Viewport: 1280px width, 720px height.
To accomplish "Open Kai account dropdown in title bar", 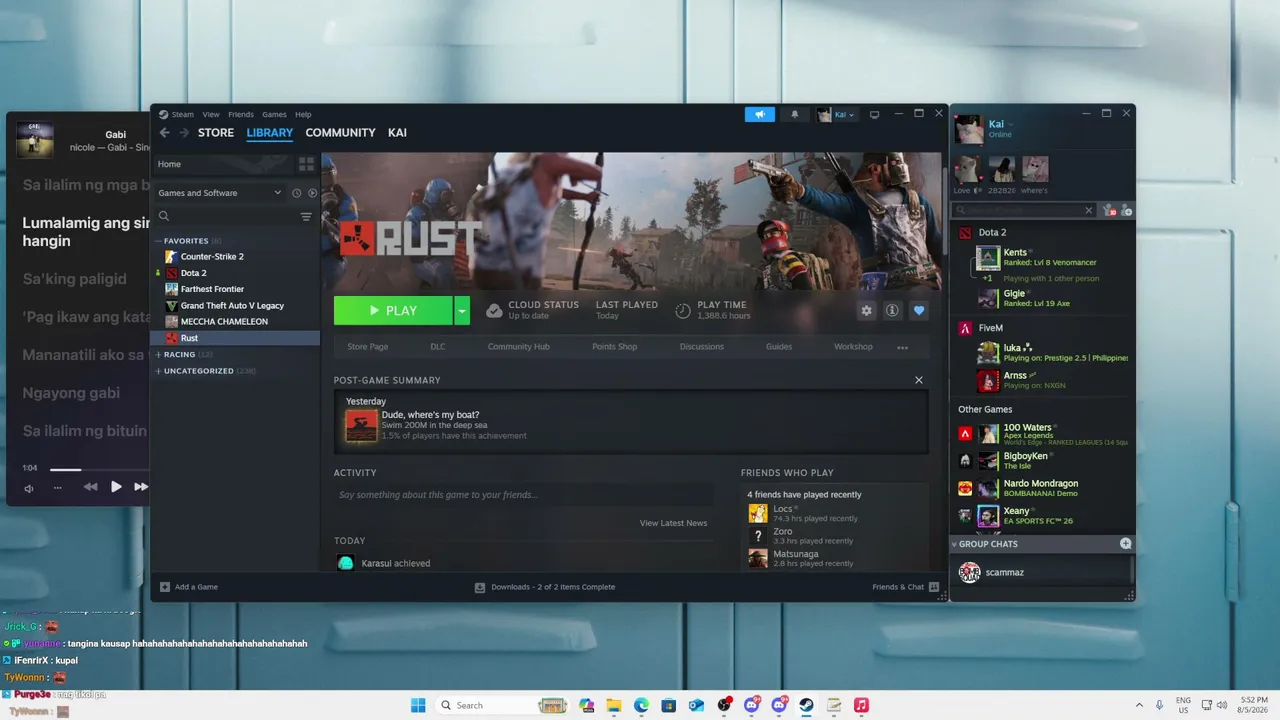I will (837, 114).
